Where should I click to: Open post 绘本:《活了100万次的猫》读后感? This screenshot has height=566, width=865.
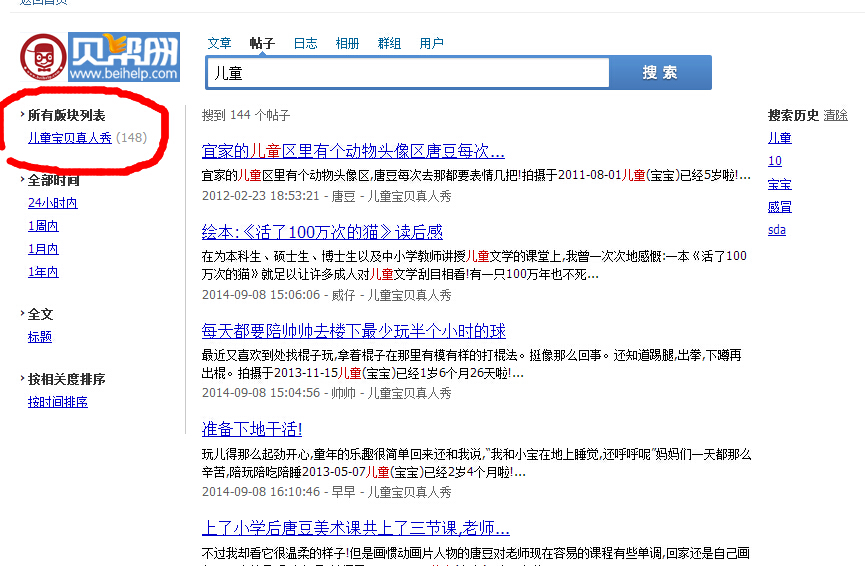322,232
